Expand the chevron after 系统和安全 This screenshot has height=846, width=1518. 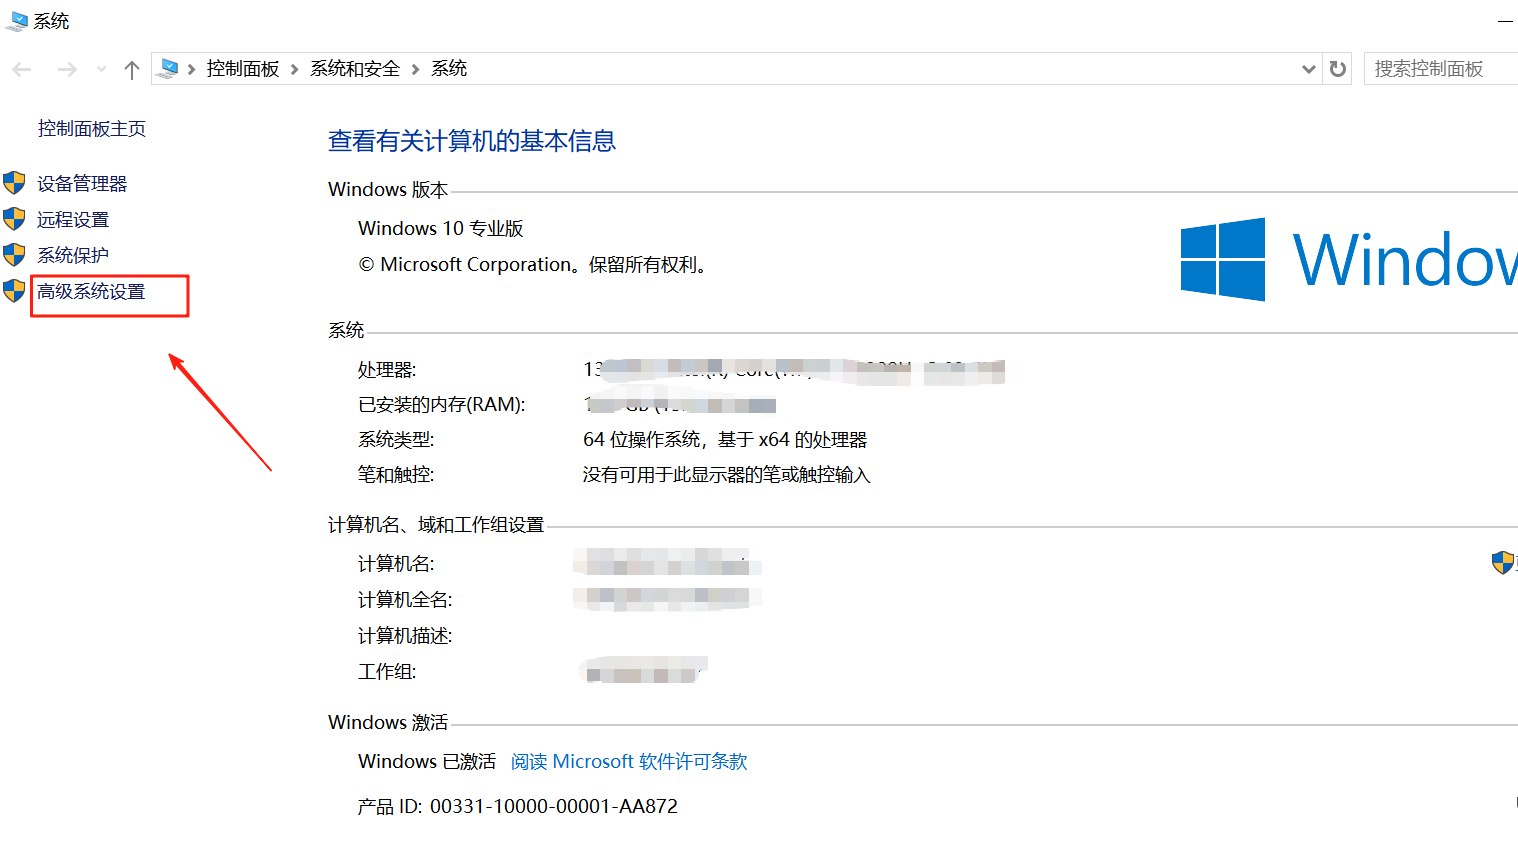click(416, 69)
